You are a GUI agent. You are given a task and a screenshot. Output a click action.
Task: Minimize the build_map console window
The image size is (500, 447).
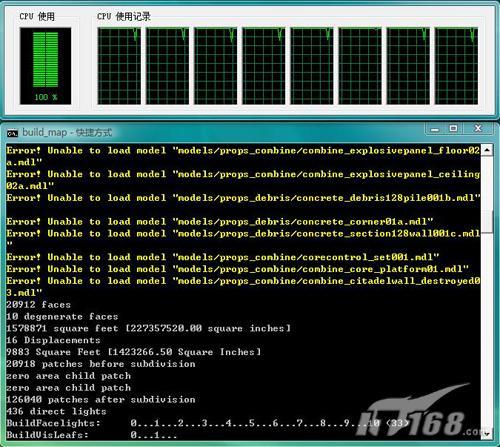[x=435, y=129]
